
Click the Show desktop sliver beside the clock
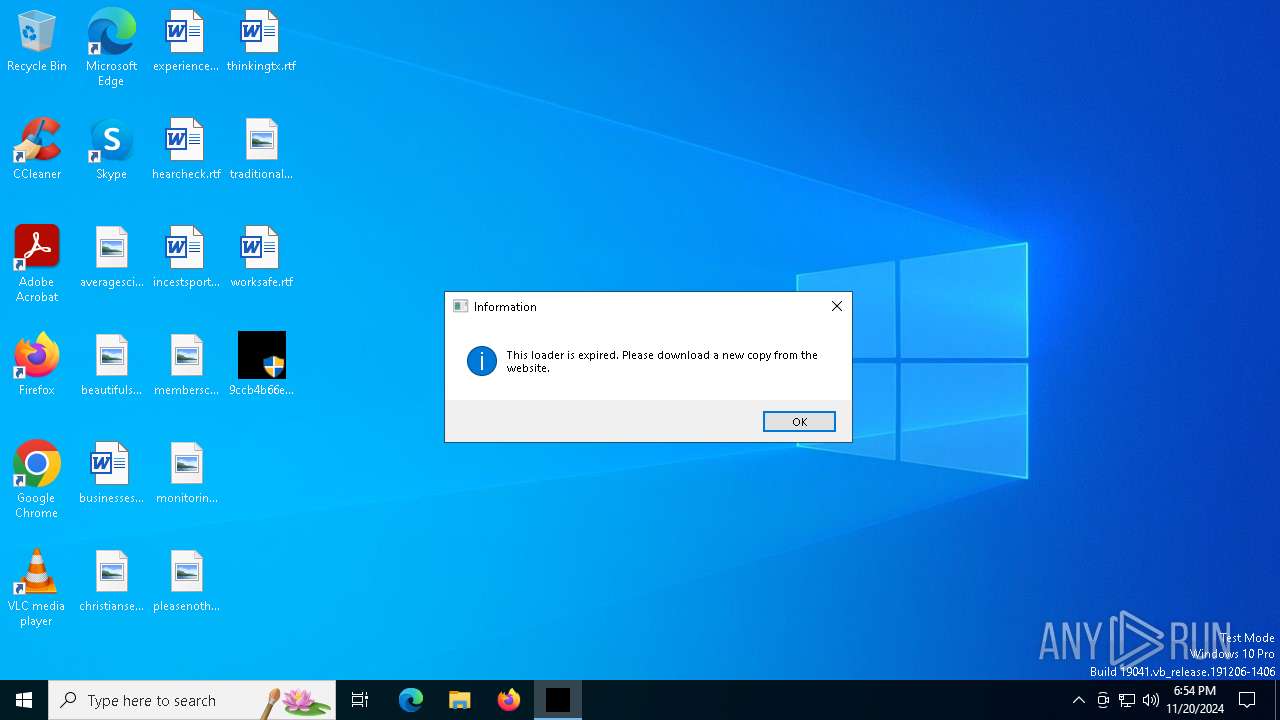(x=1277, y=700)
